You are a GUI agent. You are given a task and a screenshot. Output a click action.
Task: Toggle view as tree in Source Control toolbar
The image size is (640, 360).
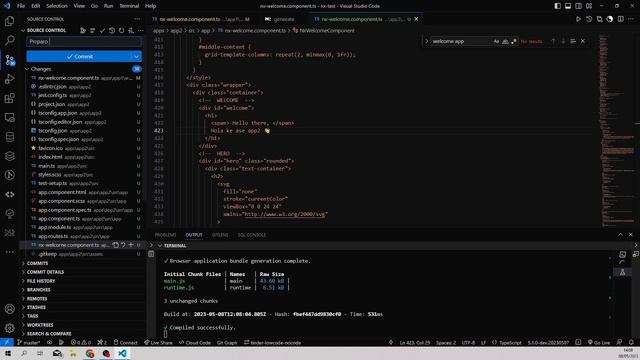coord(93,30)
